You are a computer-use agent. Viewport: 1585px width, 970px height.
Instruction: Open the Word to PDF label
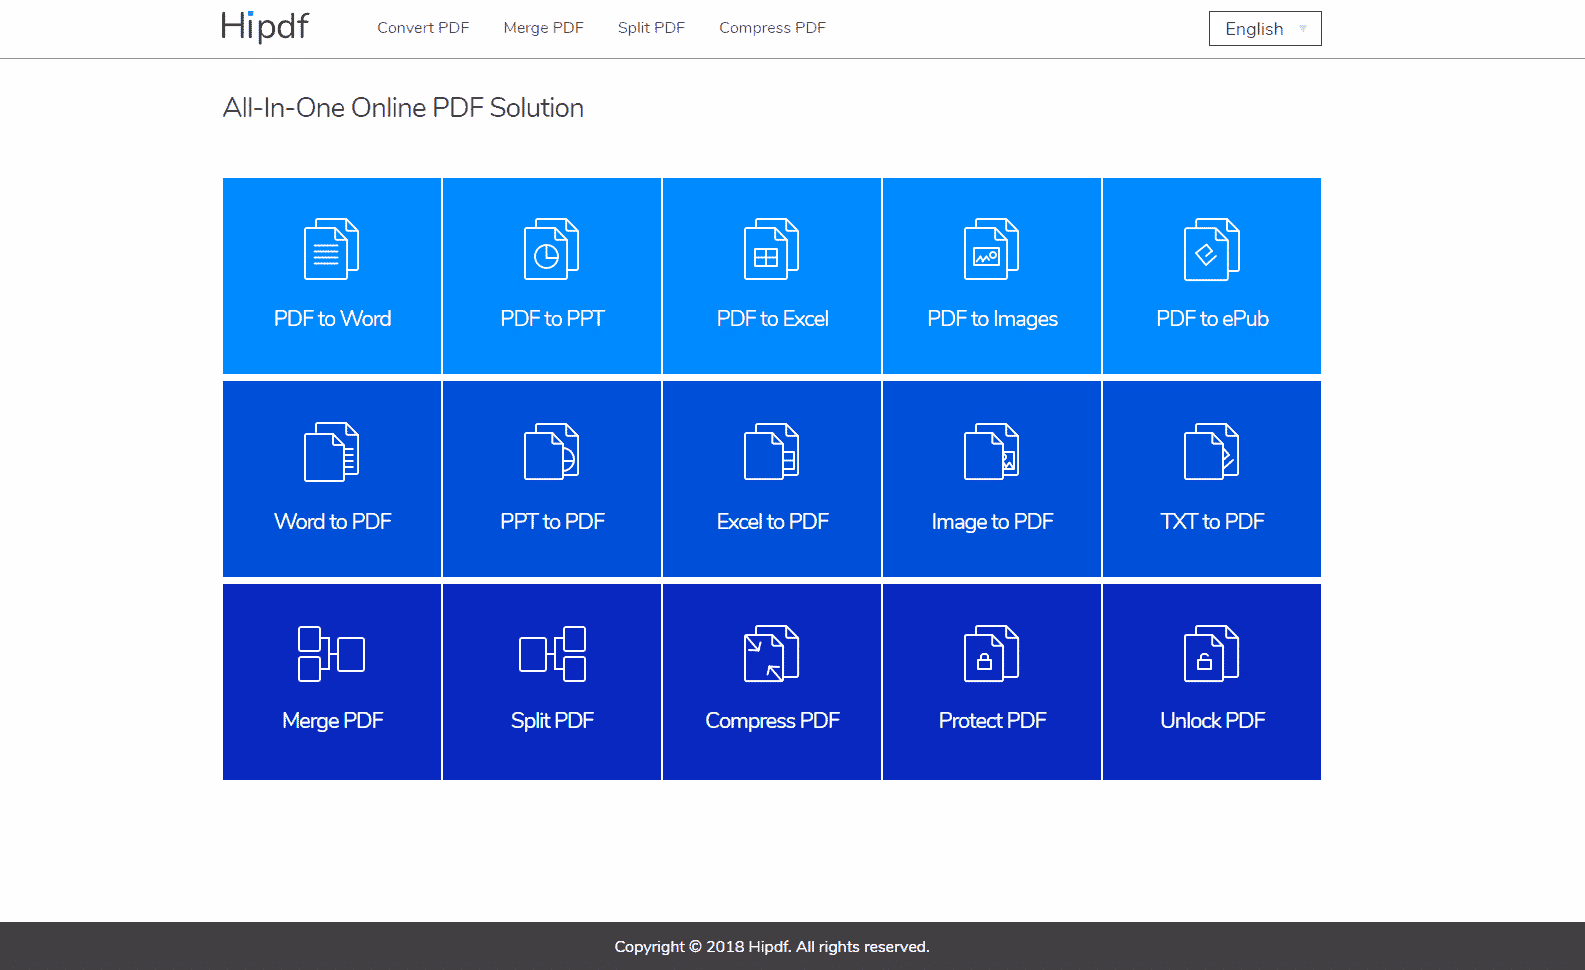[x=332, y=521]
